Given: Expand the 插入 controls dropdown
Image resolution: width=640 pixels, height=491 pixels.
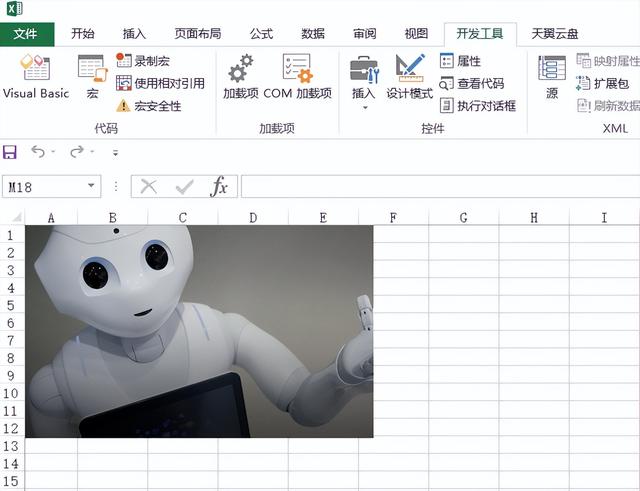Looking at the screenshot, I should click(x=364, y=106).
